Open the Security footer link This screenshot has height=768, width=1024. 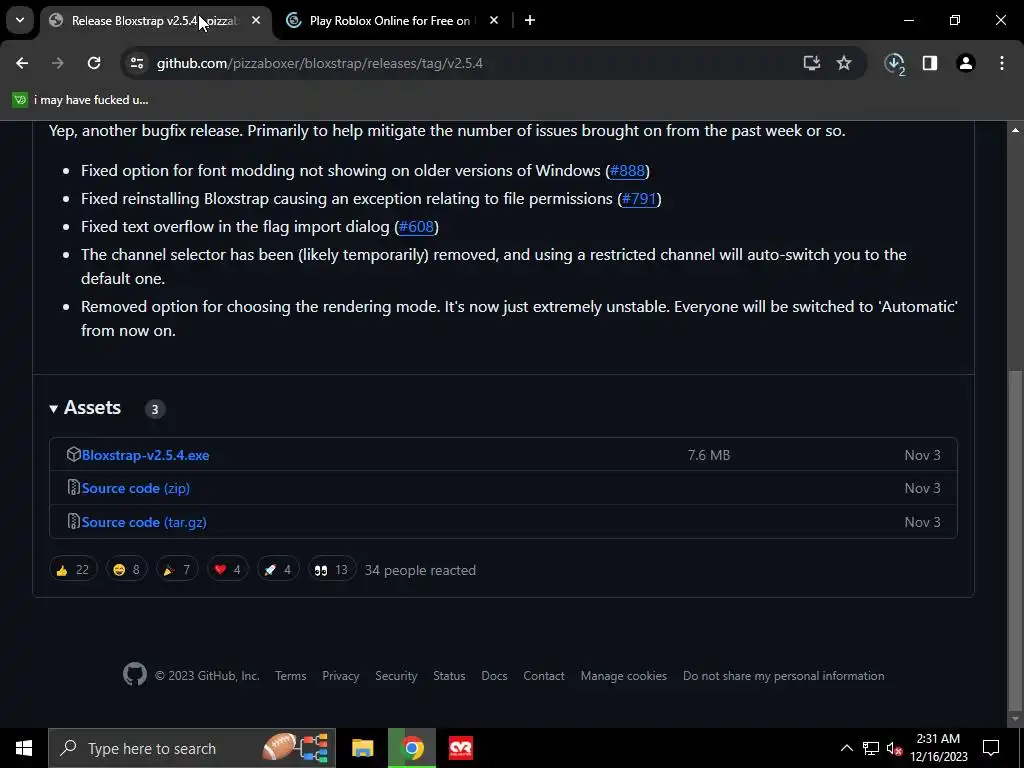[396, 676]
